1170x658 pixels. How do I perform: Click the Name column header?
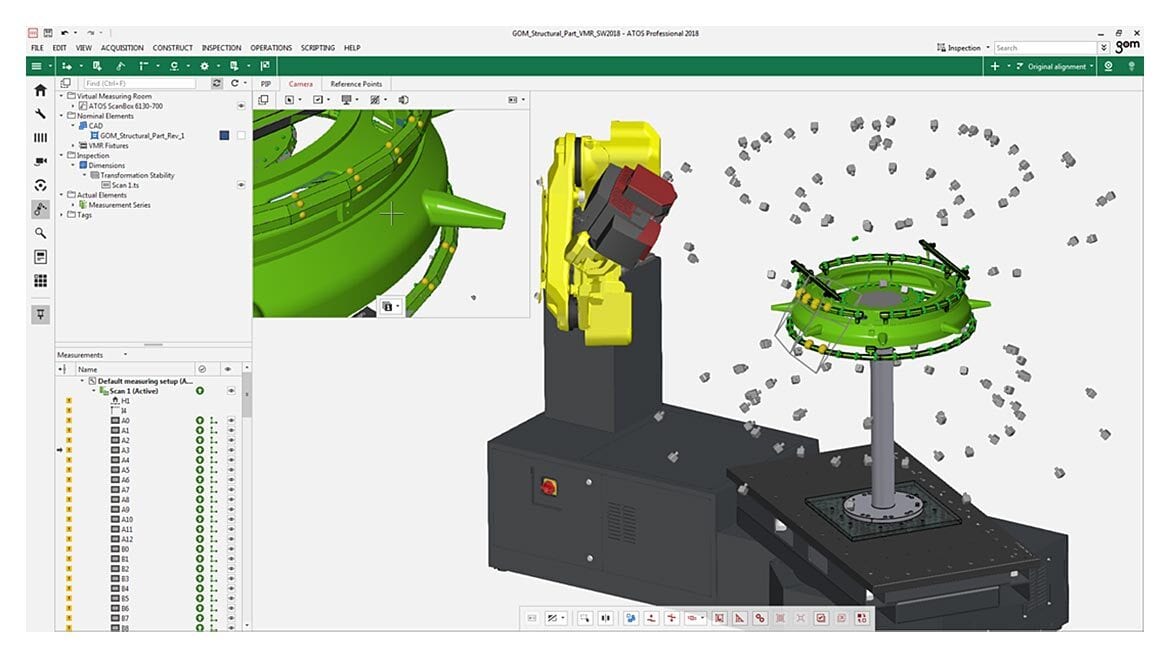click(134, 369)
